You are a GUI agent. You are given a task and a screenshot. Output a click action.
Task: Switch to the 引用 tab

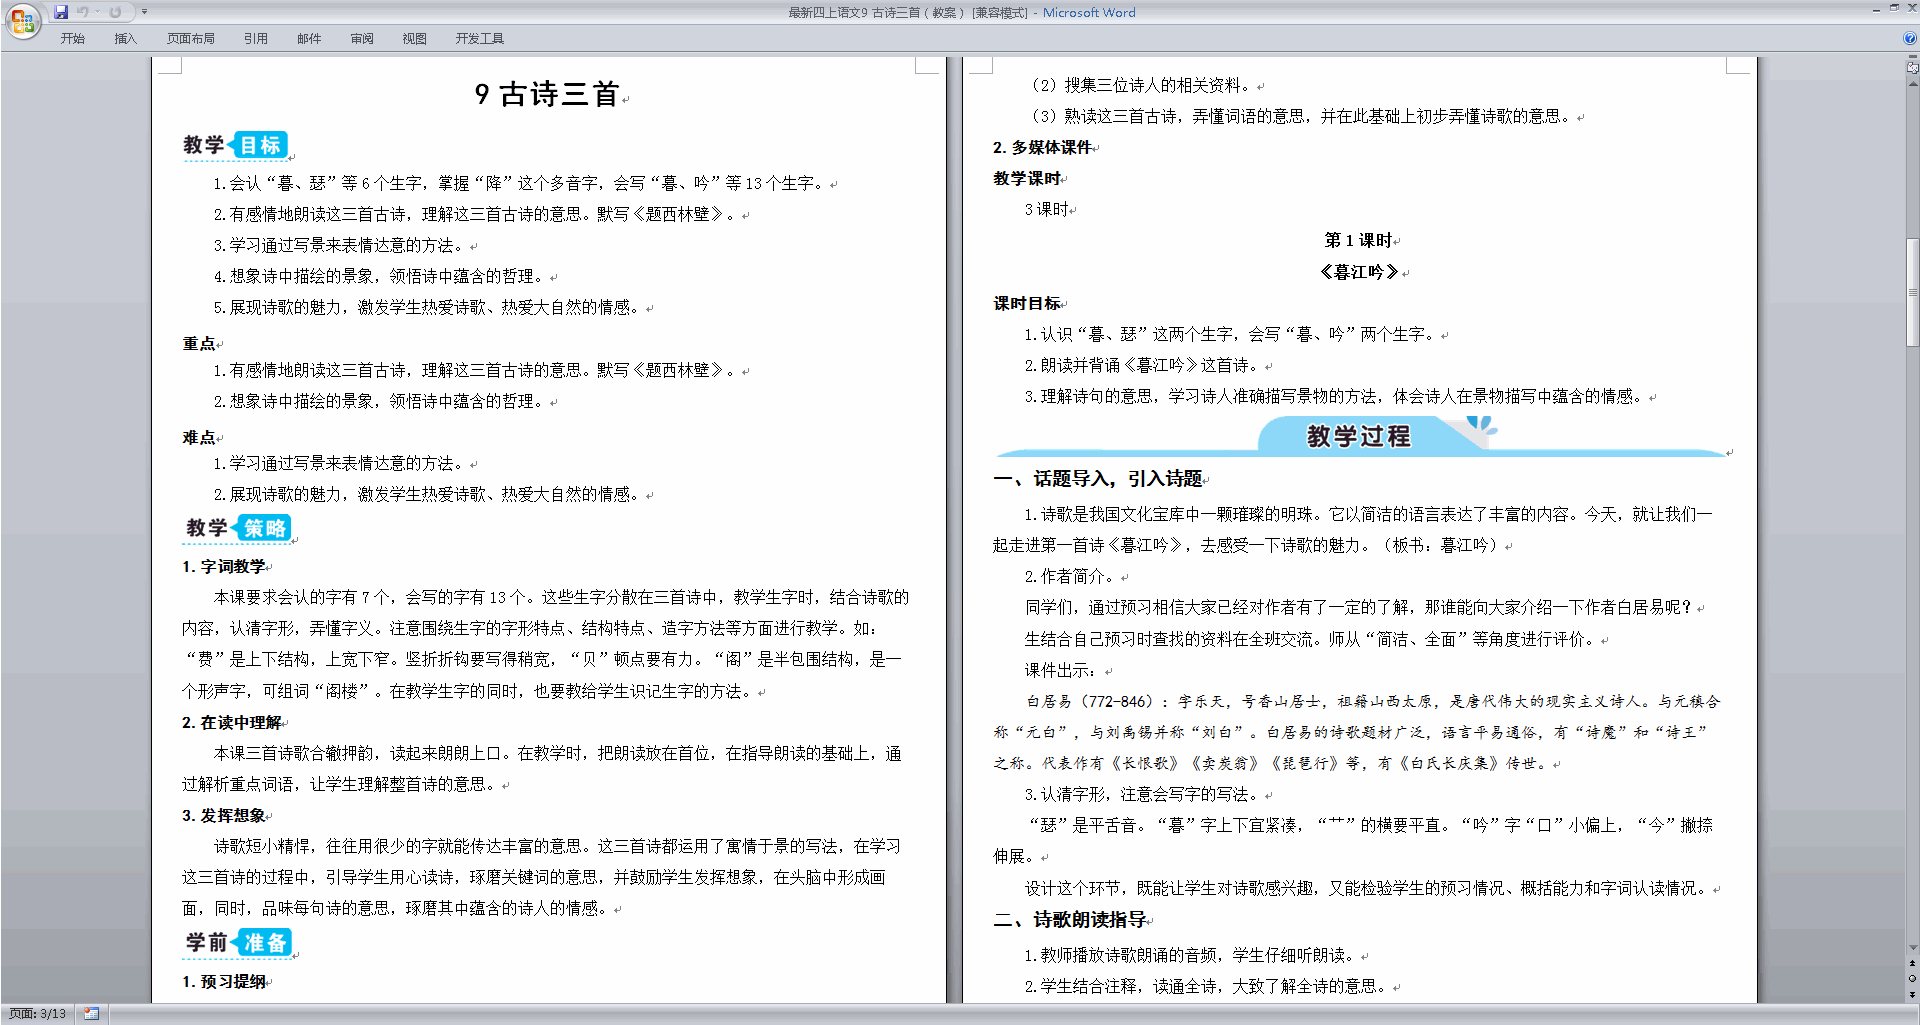[x=256, y=39]
